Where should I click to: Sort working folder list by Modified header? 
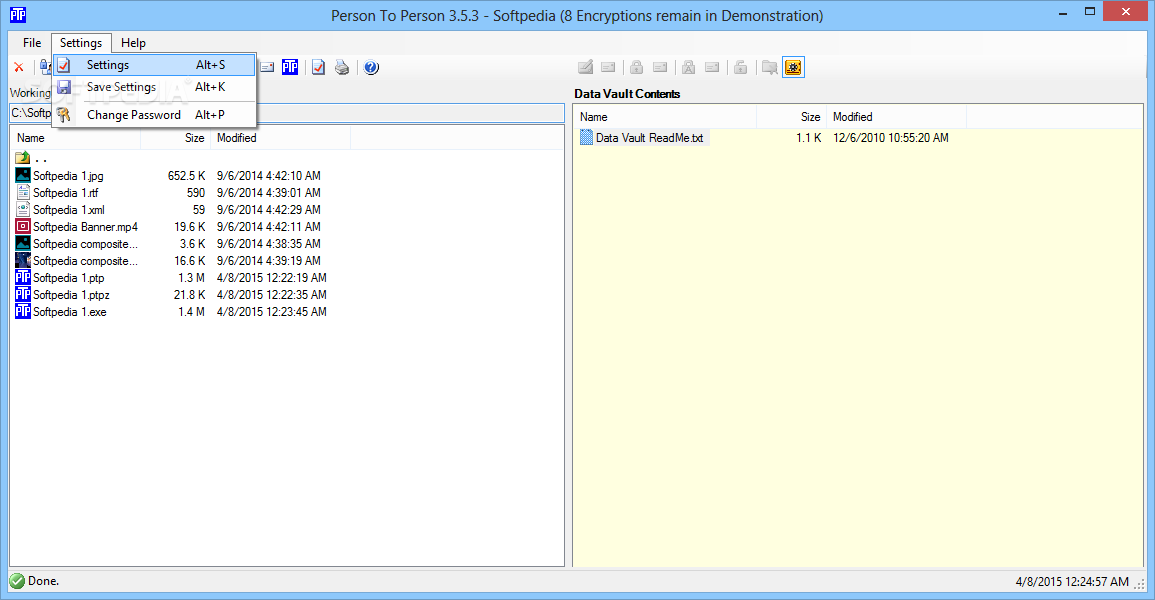281,138
